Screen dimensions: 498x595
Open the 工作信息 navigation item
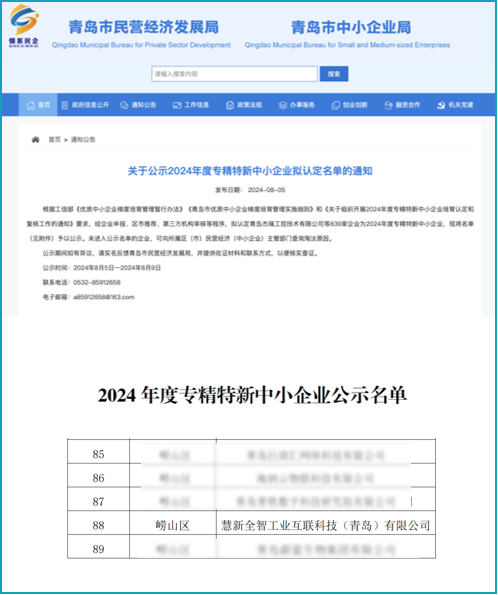pos(191,105)
